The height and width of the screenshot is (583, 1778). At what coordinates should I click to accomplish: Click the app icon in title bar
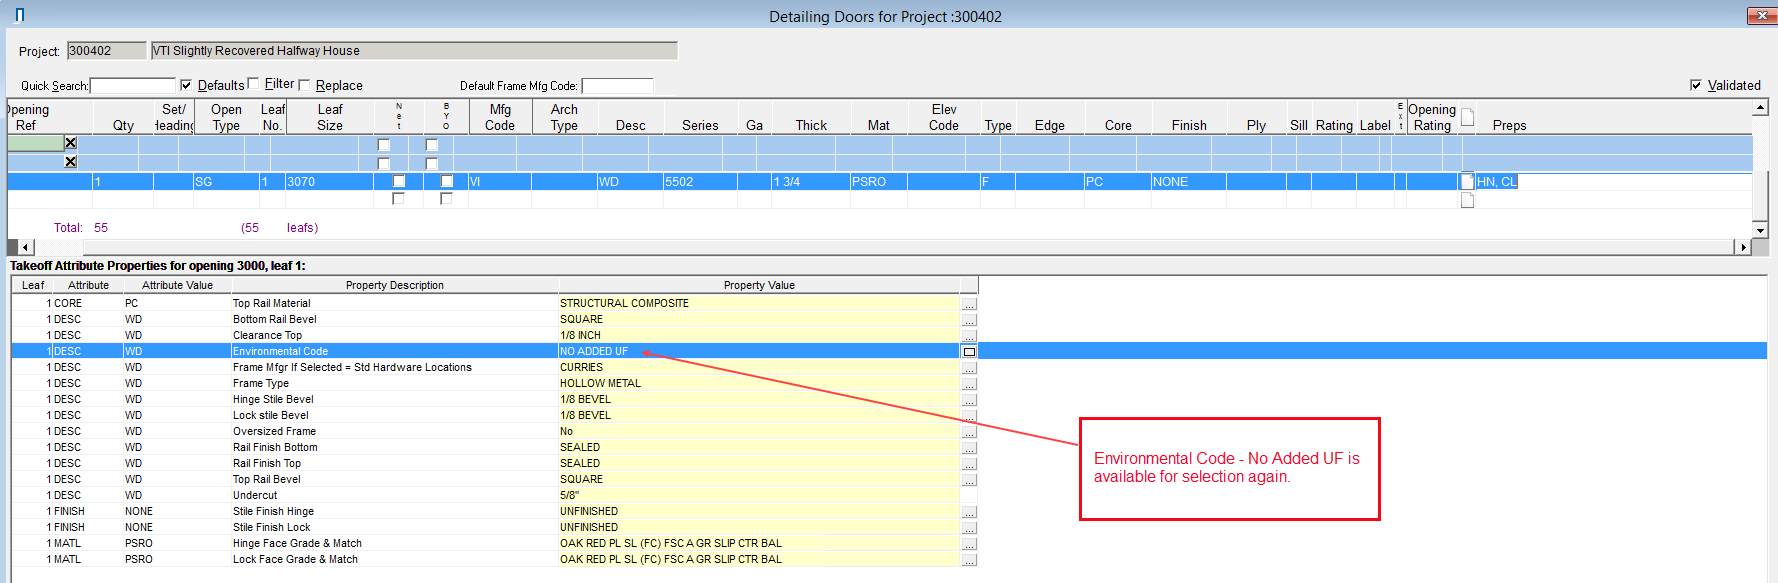19,15
